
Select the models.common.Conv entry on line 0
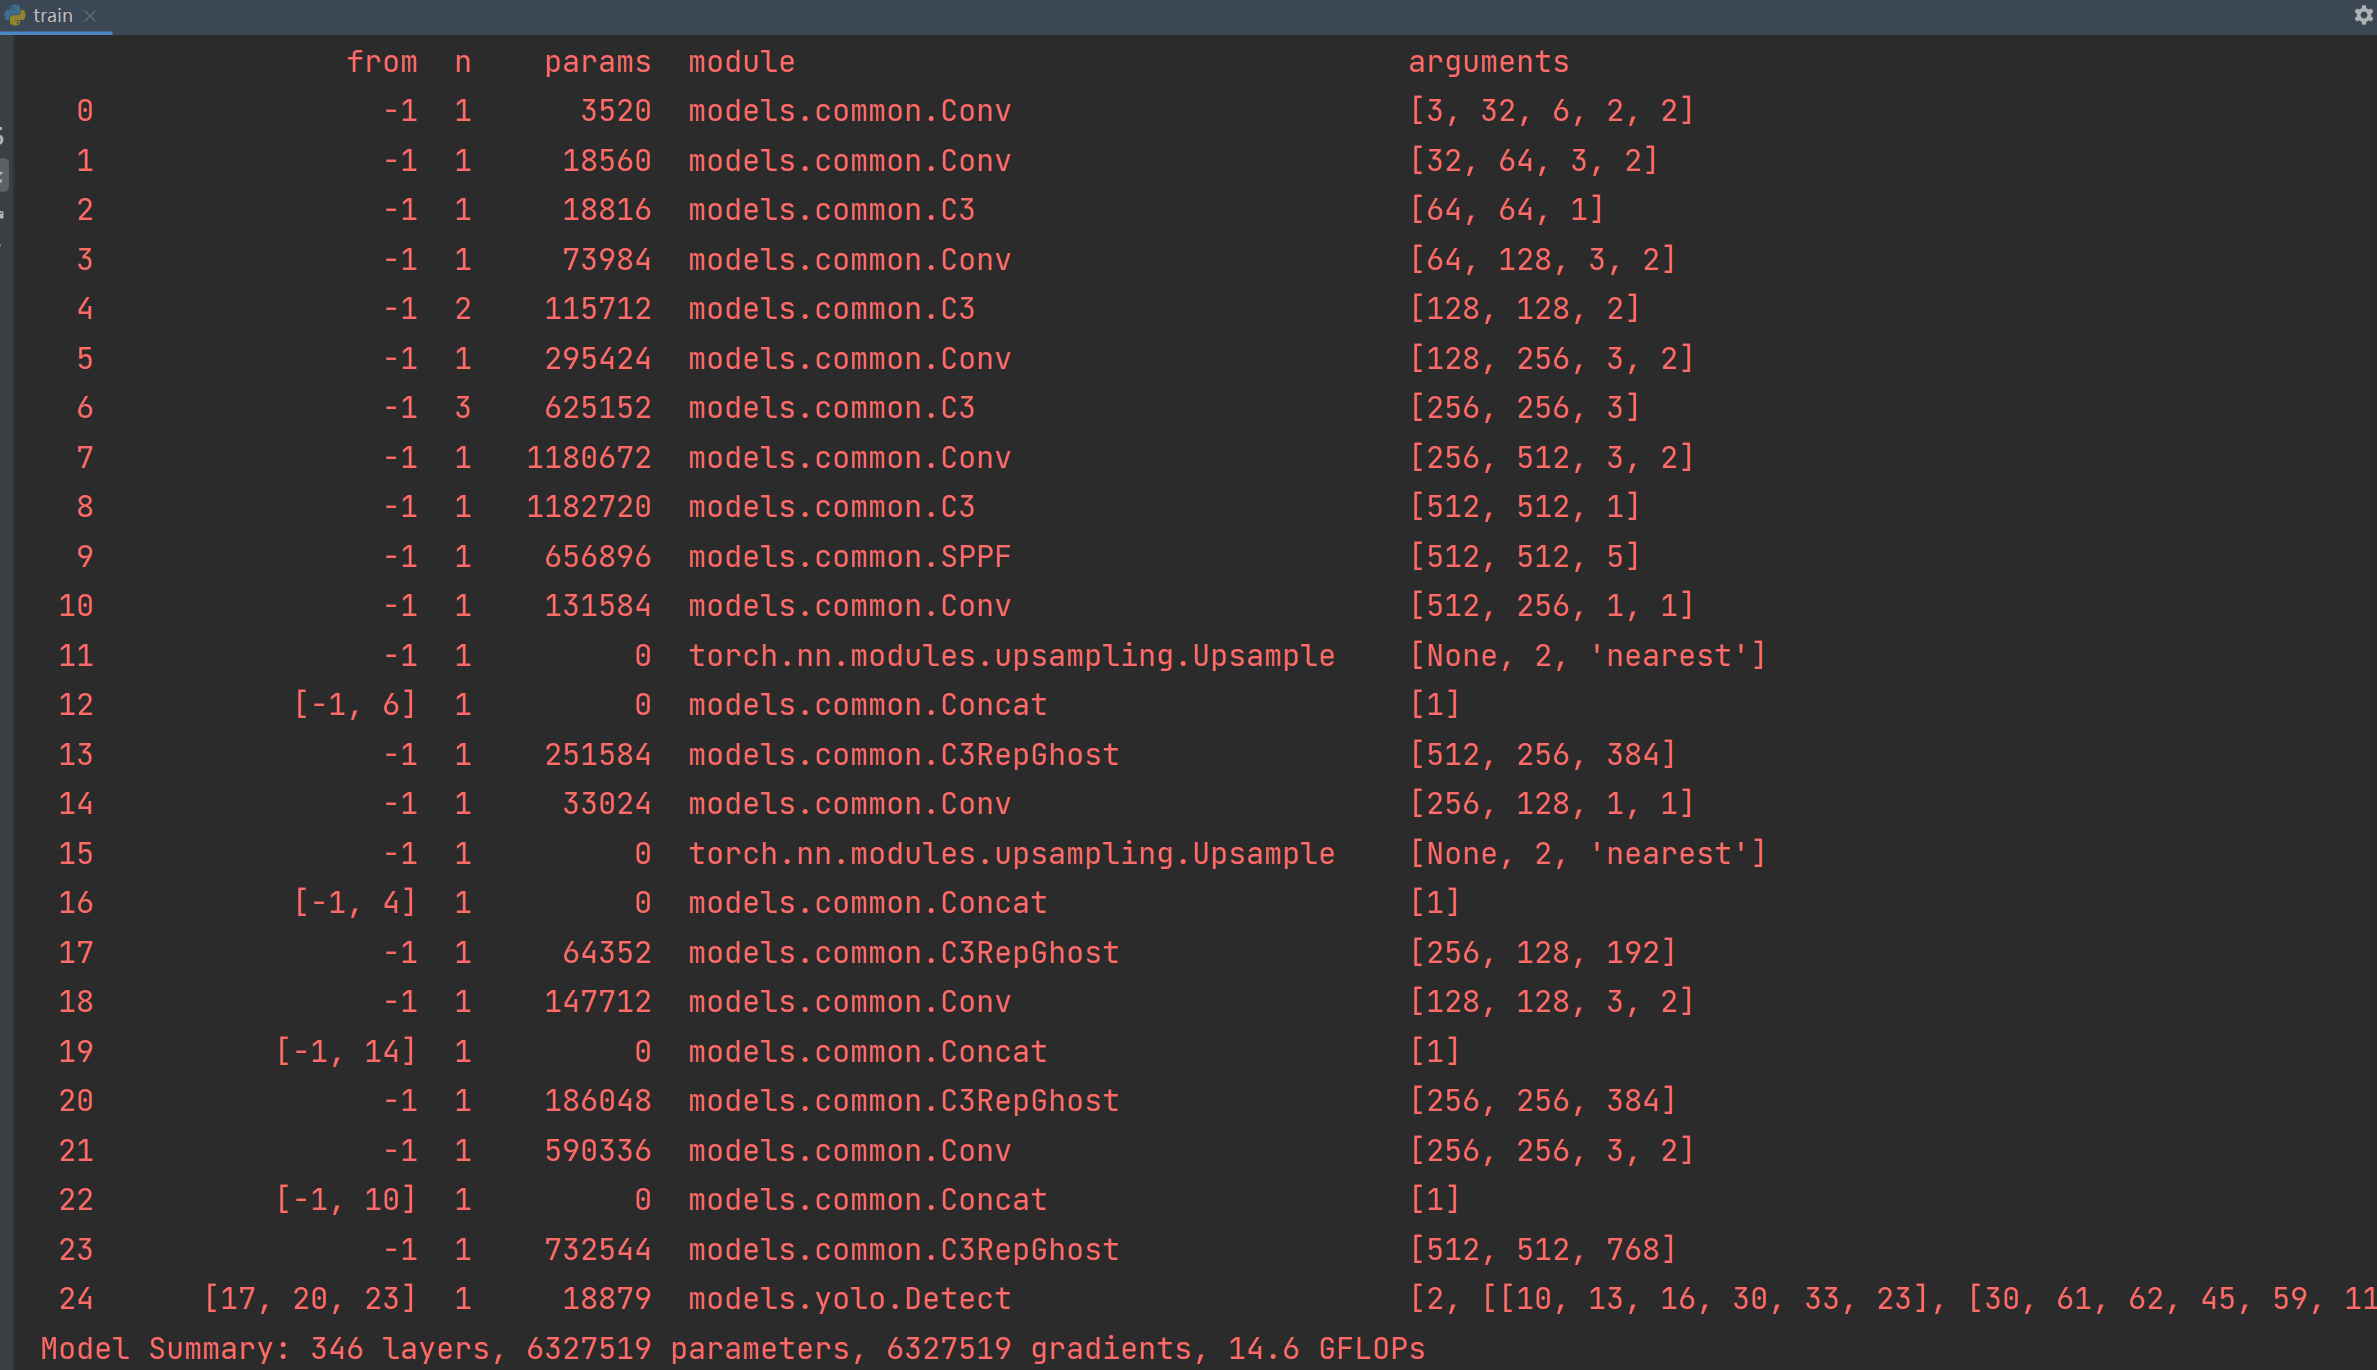pos(848,110)
